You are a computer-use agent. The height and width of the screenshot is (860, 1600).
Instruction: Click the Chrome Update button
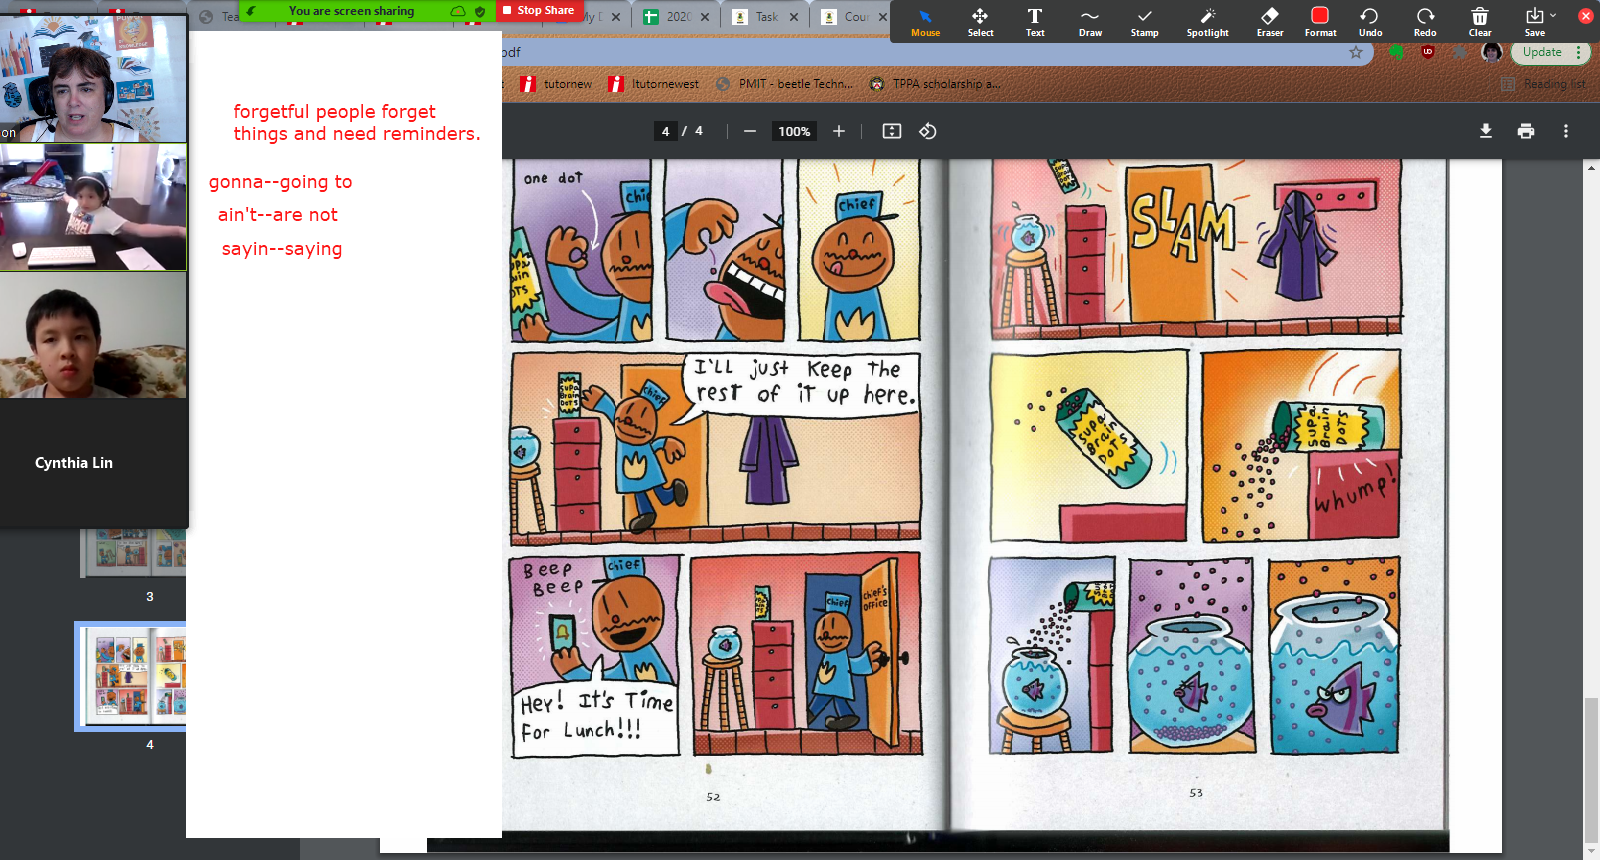[1542, 52]
